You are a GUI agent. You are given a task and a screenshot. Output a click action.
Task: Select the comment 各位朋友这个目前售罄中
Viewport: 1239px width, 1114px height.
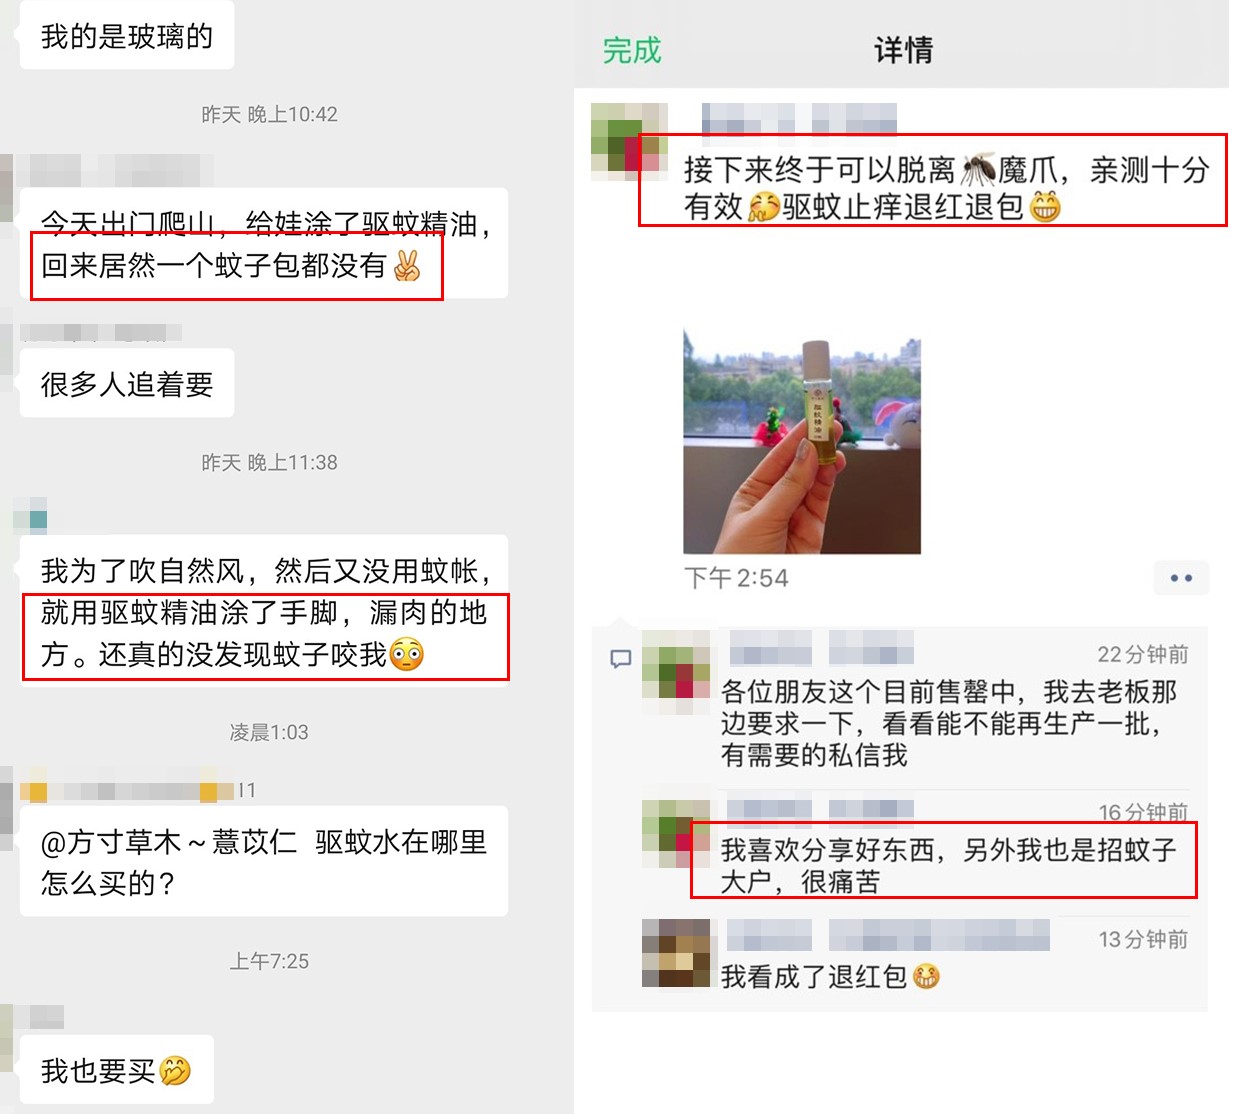949,723
